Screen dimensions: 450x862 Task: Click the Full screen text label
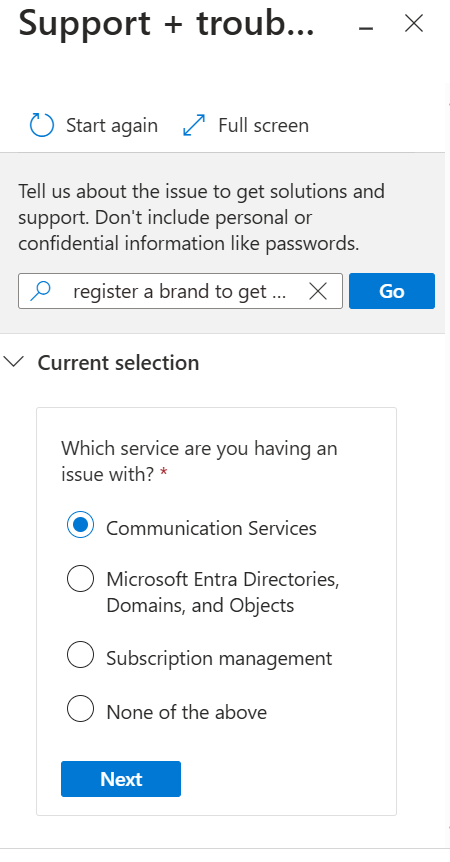coord(264,125)
